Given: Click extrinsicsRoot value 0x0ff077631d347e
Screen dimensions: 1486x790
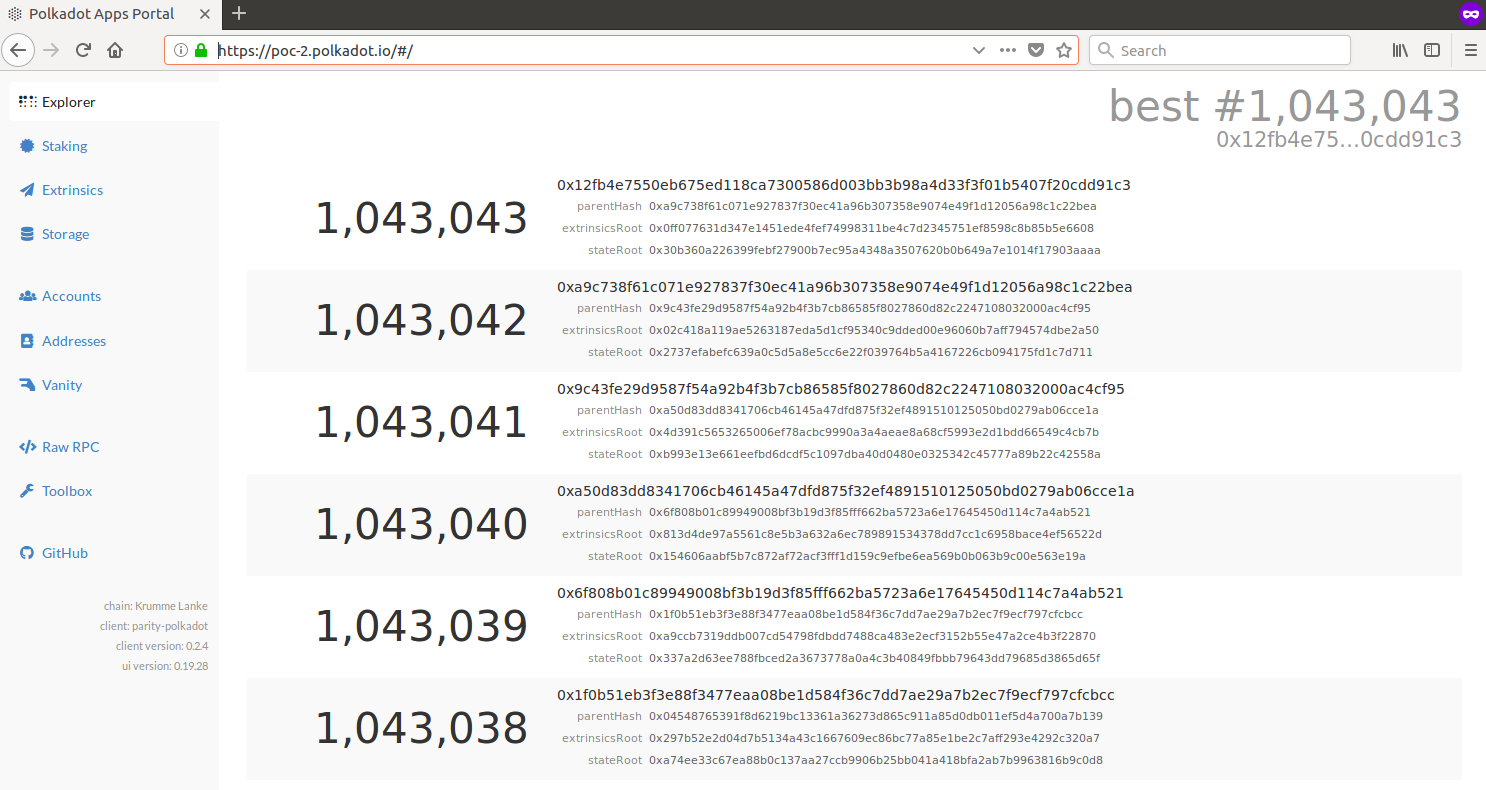Looking at the screenshot, I should click(871, 228).
